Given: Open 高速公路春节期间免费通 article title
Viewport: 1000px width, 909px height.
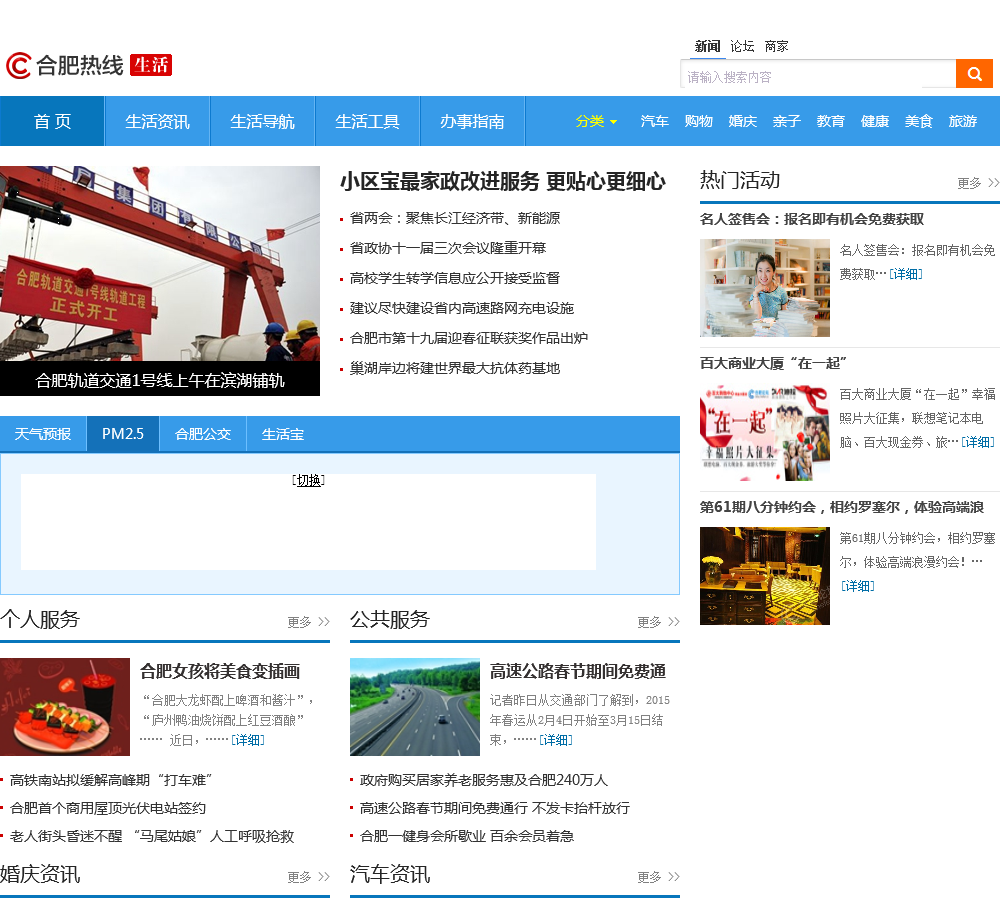Looking at the screenshot, I should click(x=578, y=671).
